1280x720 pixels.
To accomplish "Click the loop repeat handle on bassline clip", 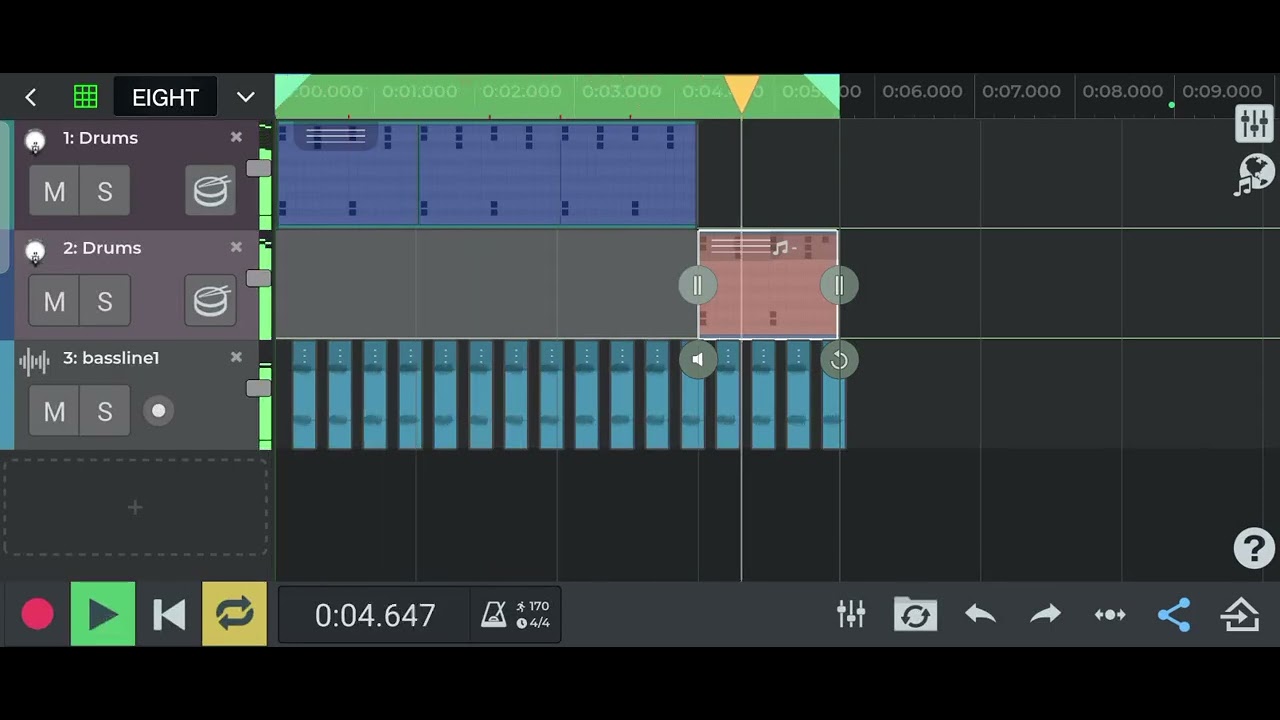I will point(839,360).
